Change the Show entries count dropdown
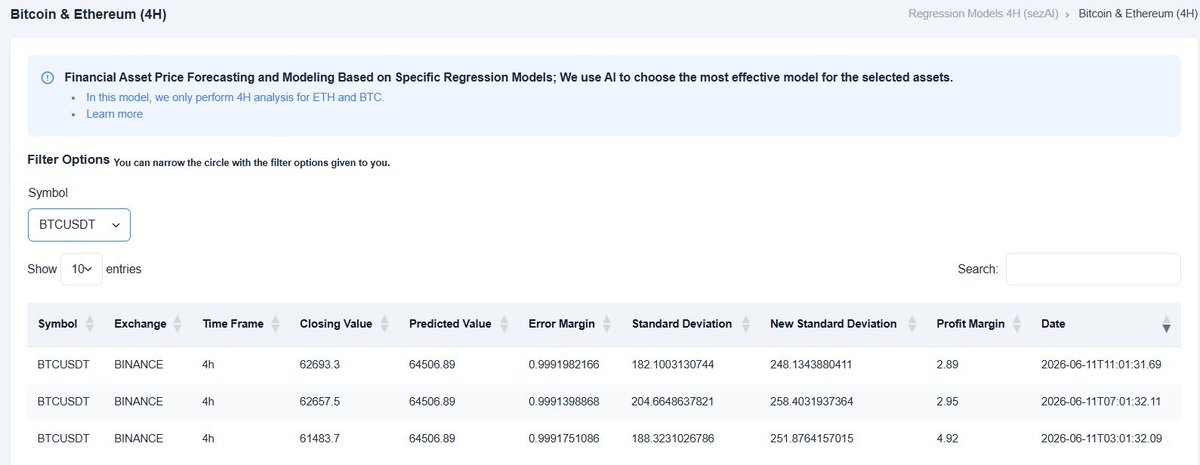The width and height of the screenshot is (1200, 465). [x=81, y=269]
